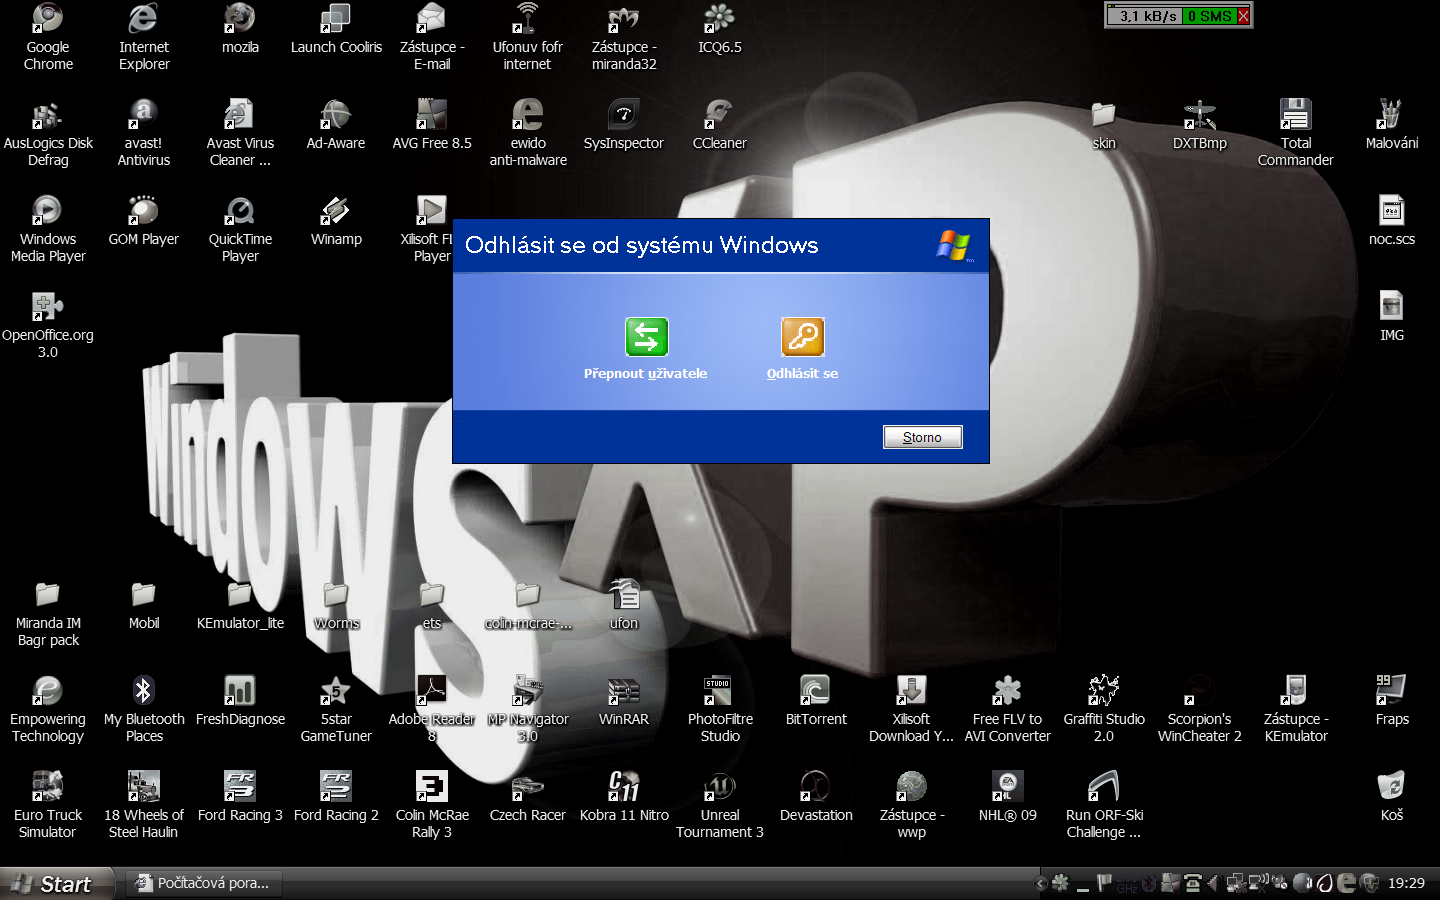Select the CCleaner desktop icon

point(720,115)
